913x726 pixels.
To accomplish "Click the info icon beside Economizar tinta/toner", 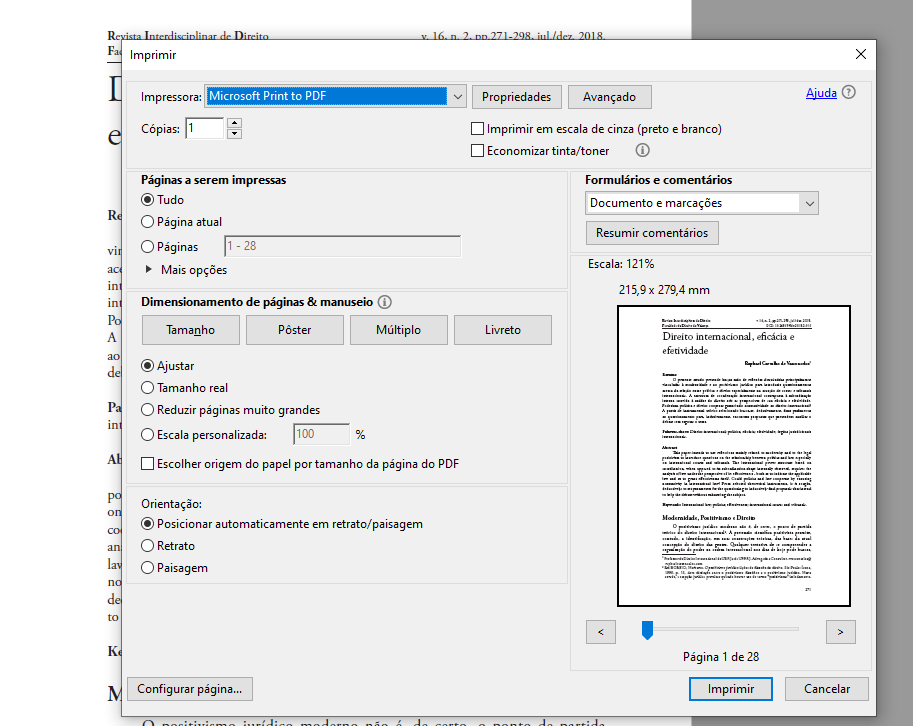I will coord(642,150).
